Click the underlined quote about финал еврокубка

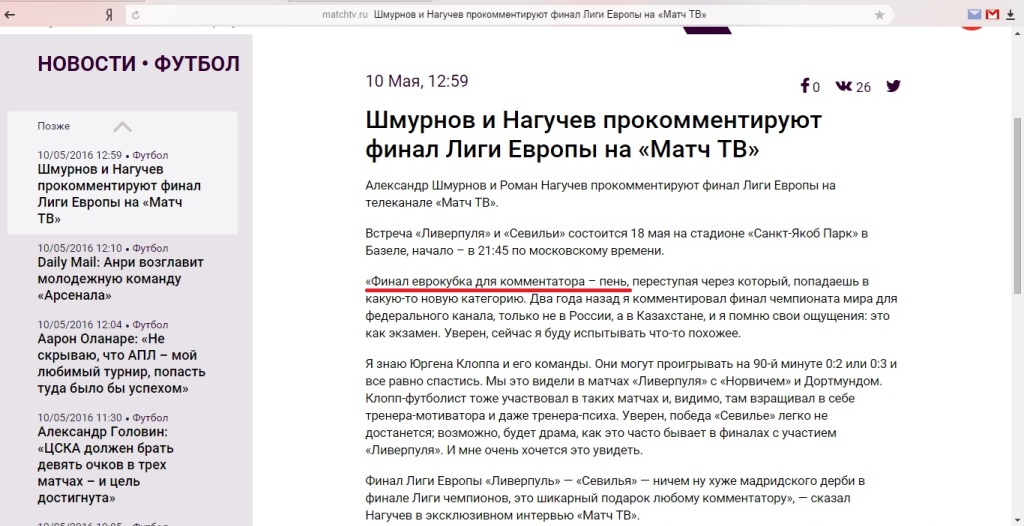[498, 282]
